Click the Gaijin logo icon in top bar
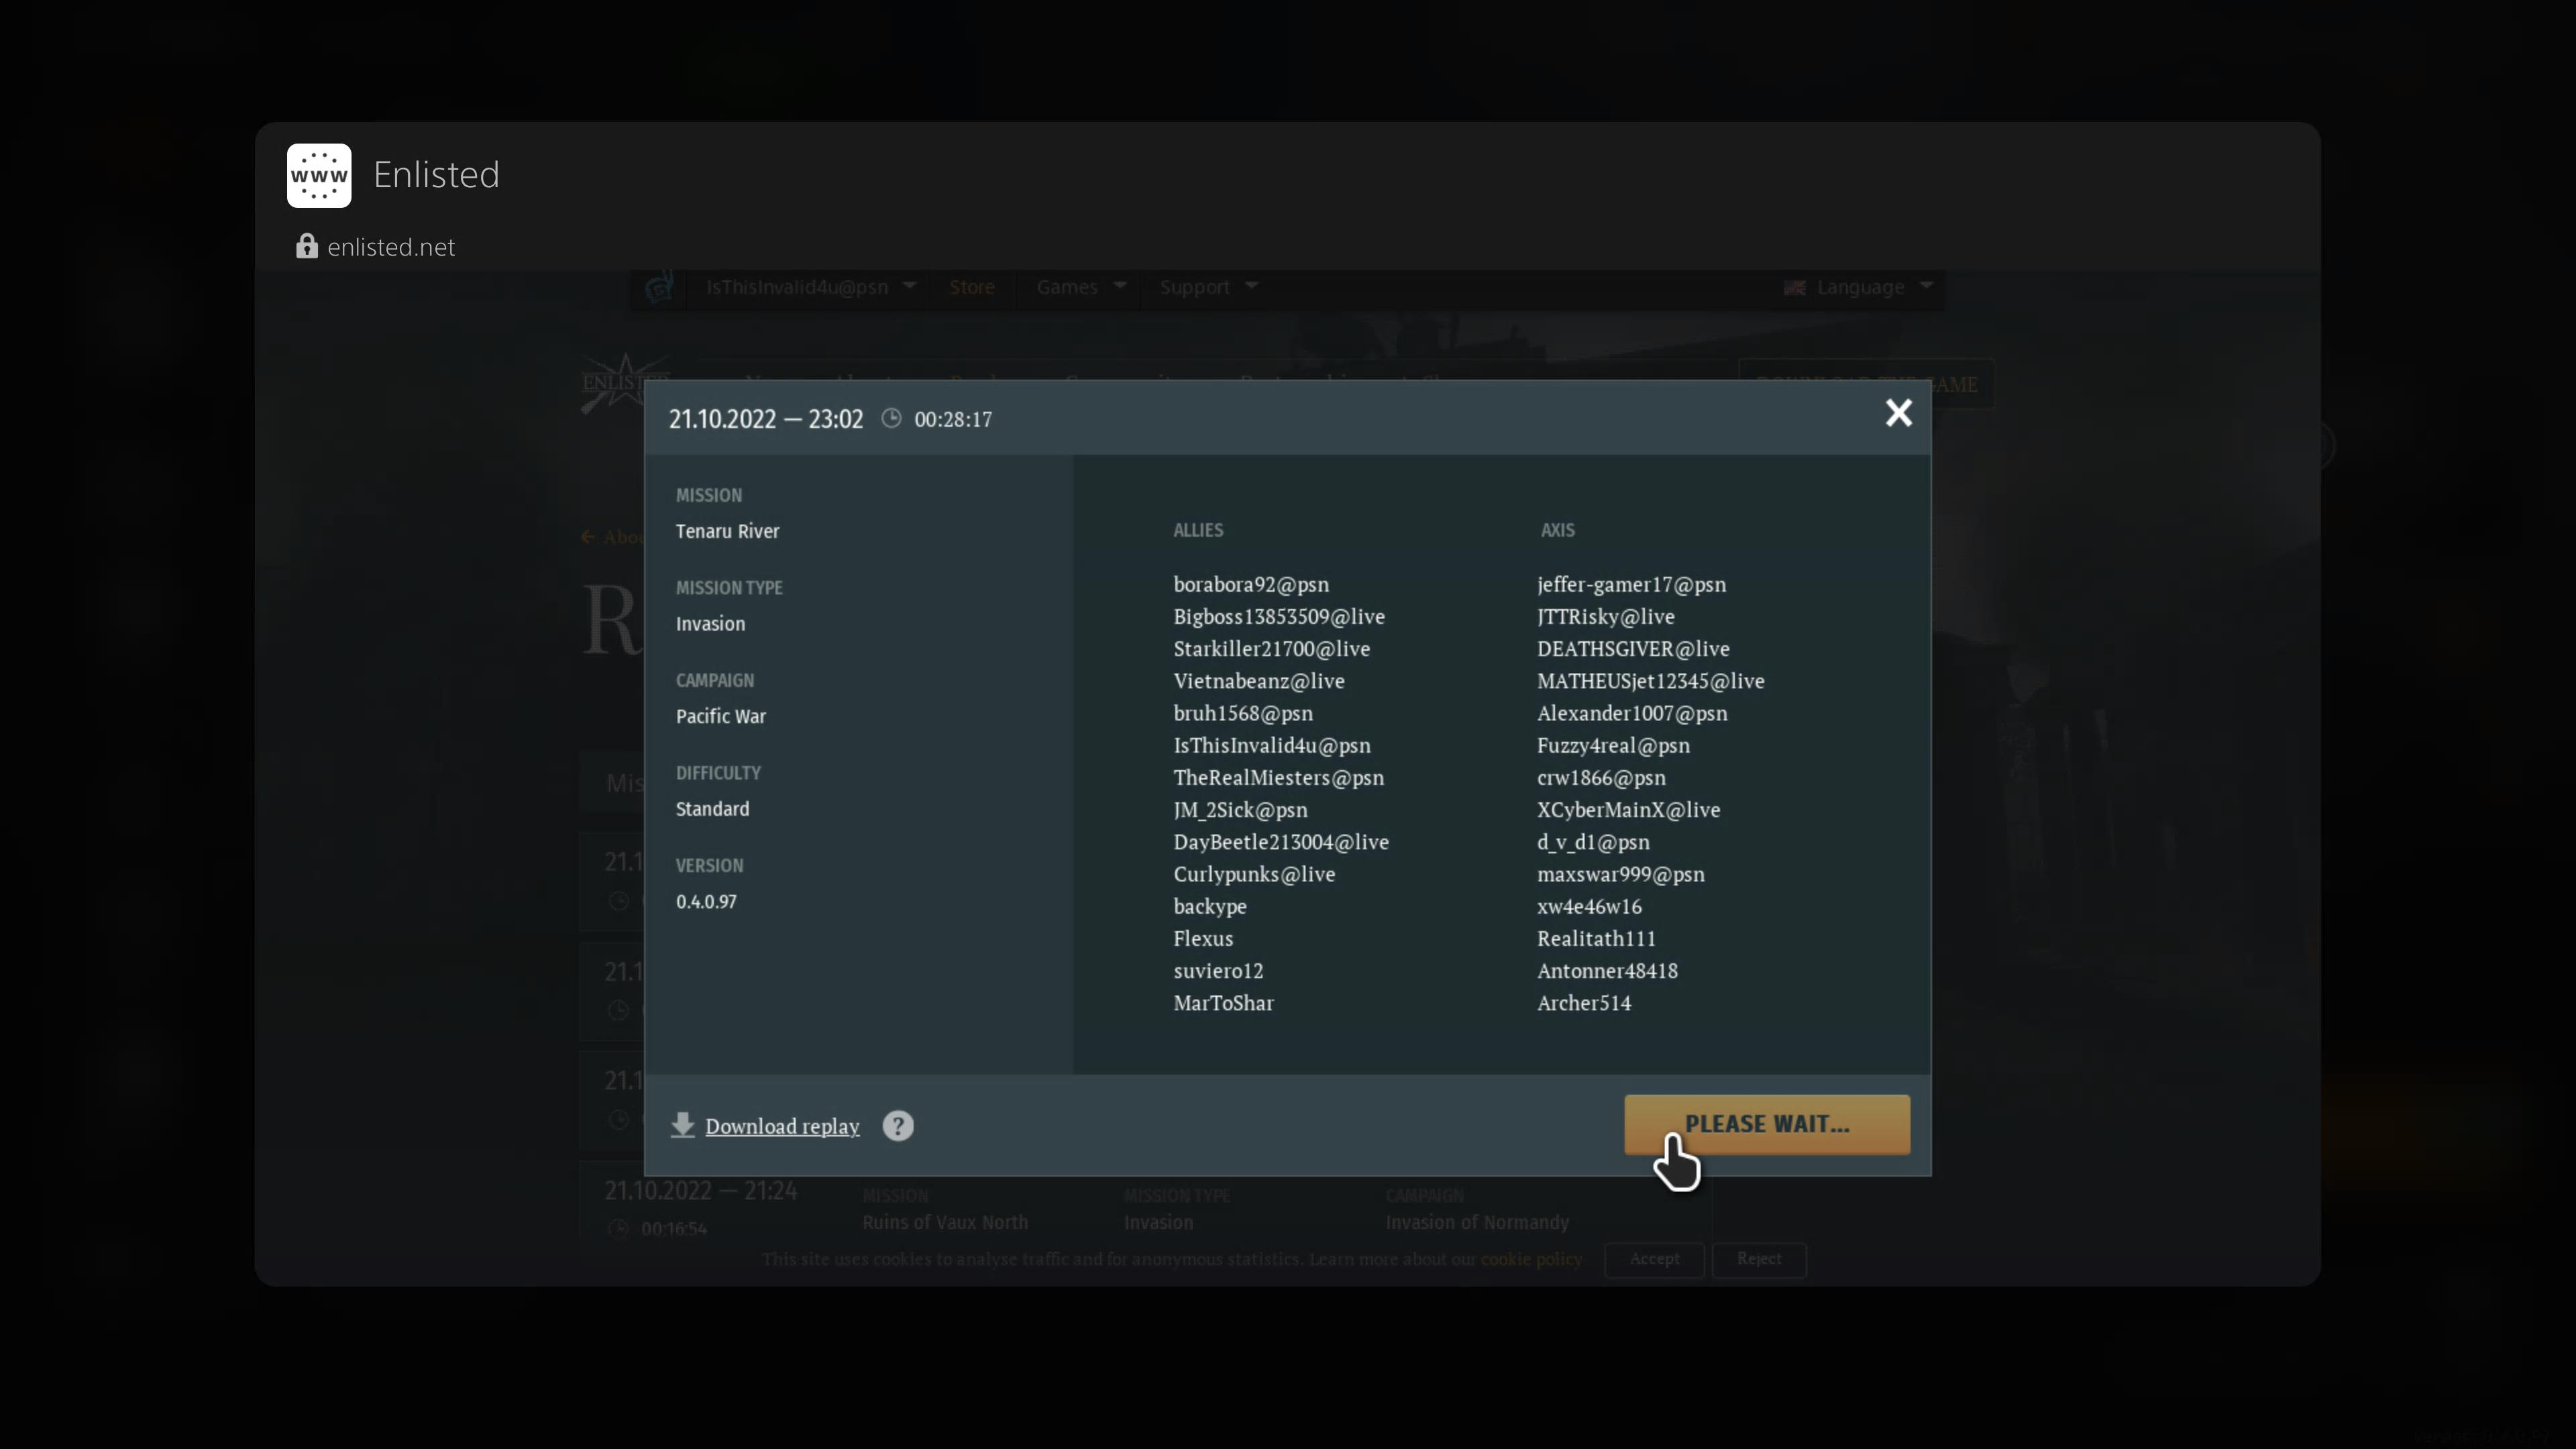 point(659,288)
